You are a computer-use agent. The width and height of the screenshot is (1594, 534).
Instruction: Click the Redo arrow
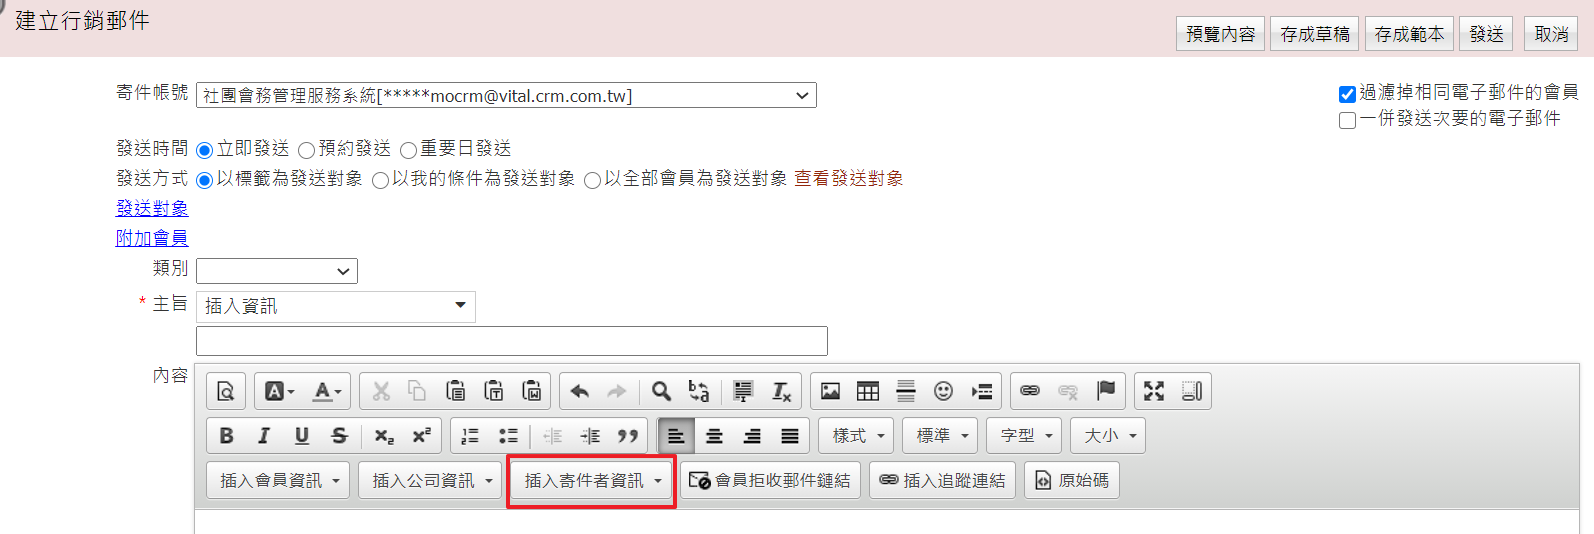tap(617, 391)
